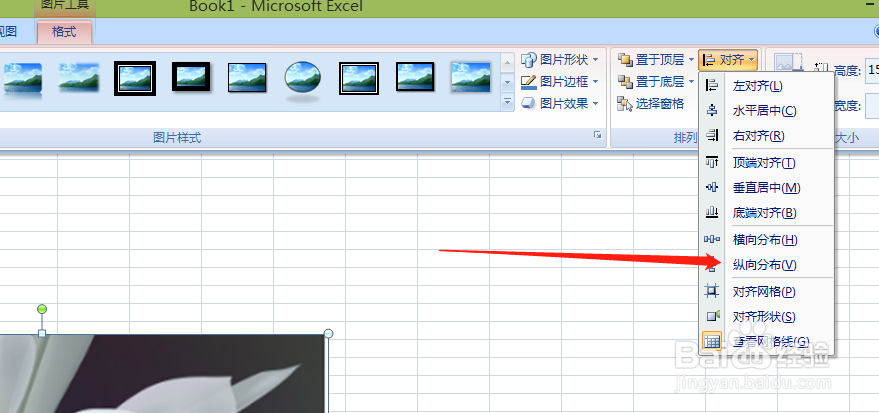The height and width of the screenshot is (413, 879).
Task: Click the picture's top-right corner resize handle
Action: 329,333
